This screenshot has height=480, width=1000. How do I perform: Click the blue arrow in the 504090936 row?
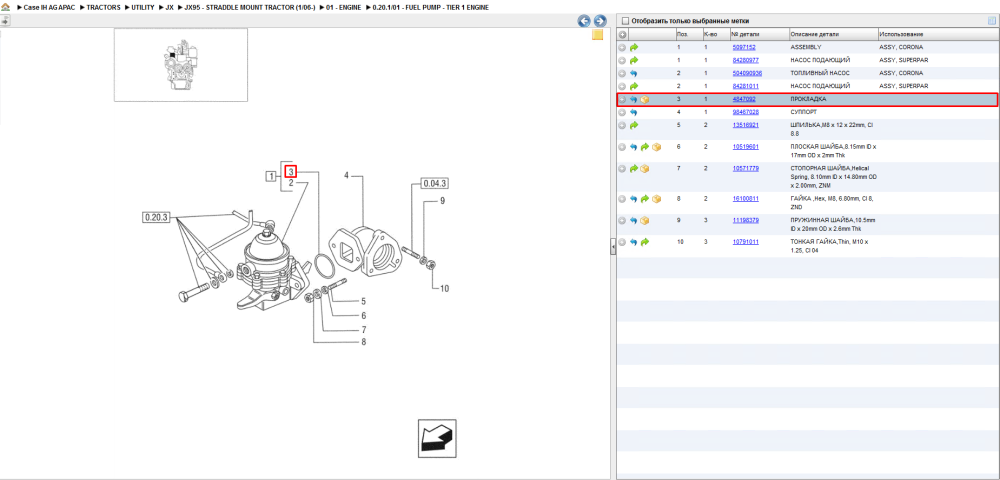point(633,73)
